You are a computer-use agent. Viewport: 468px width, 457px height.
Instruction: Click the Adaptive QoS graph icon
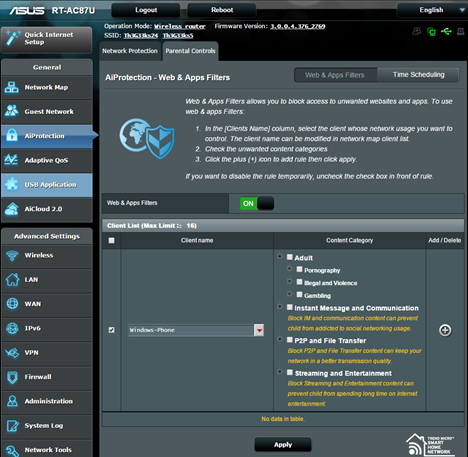tap(11, 160)
